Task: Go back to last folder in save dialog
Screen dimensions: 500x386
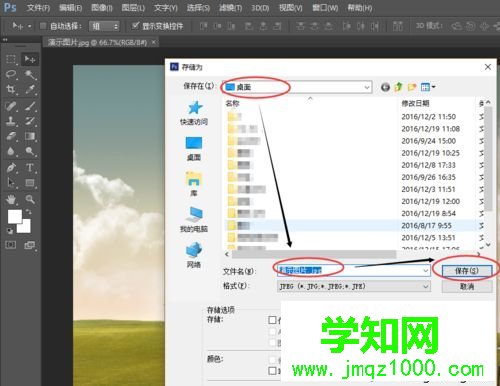Action: [x=385, y=87]
